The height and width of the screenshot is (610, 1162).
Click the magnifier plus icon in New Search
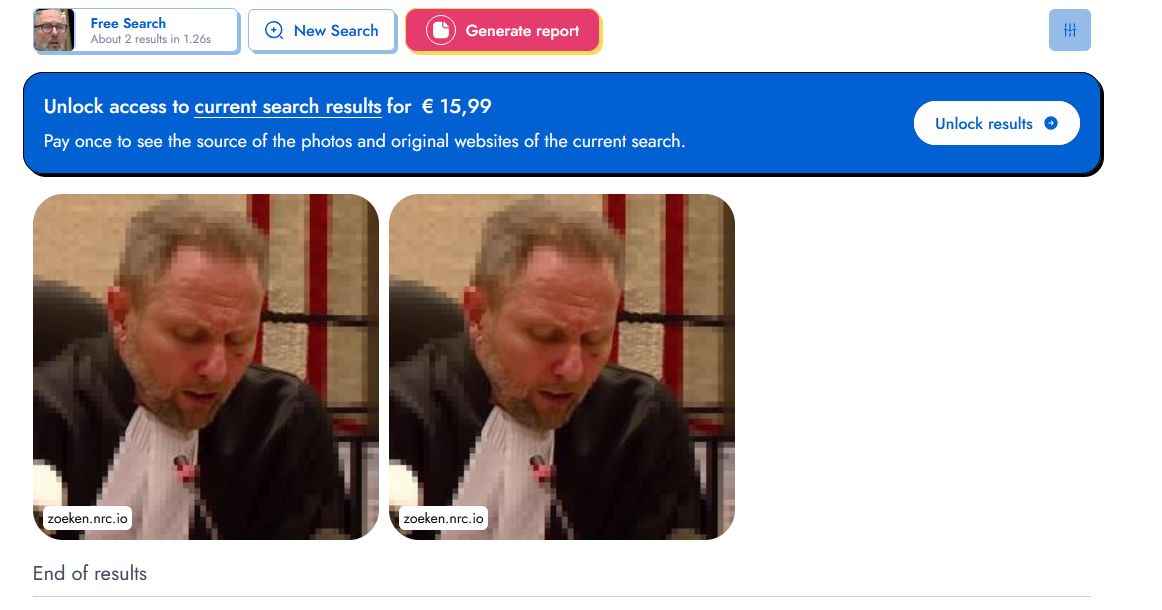[x=274, y=30]
